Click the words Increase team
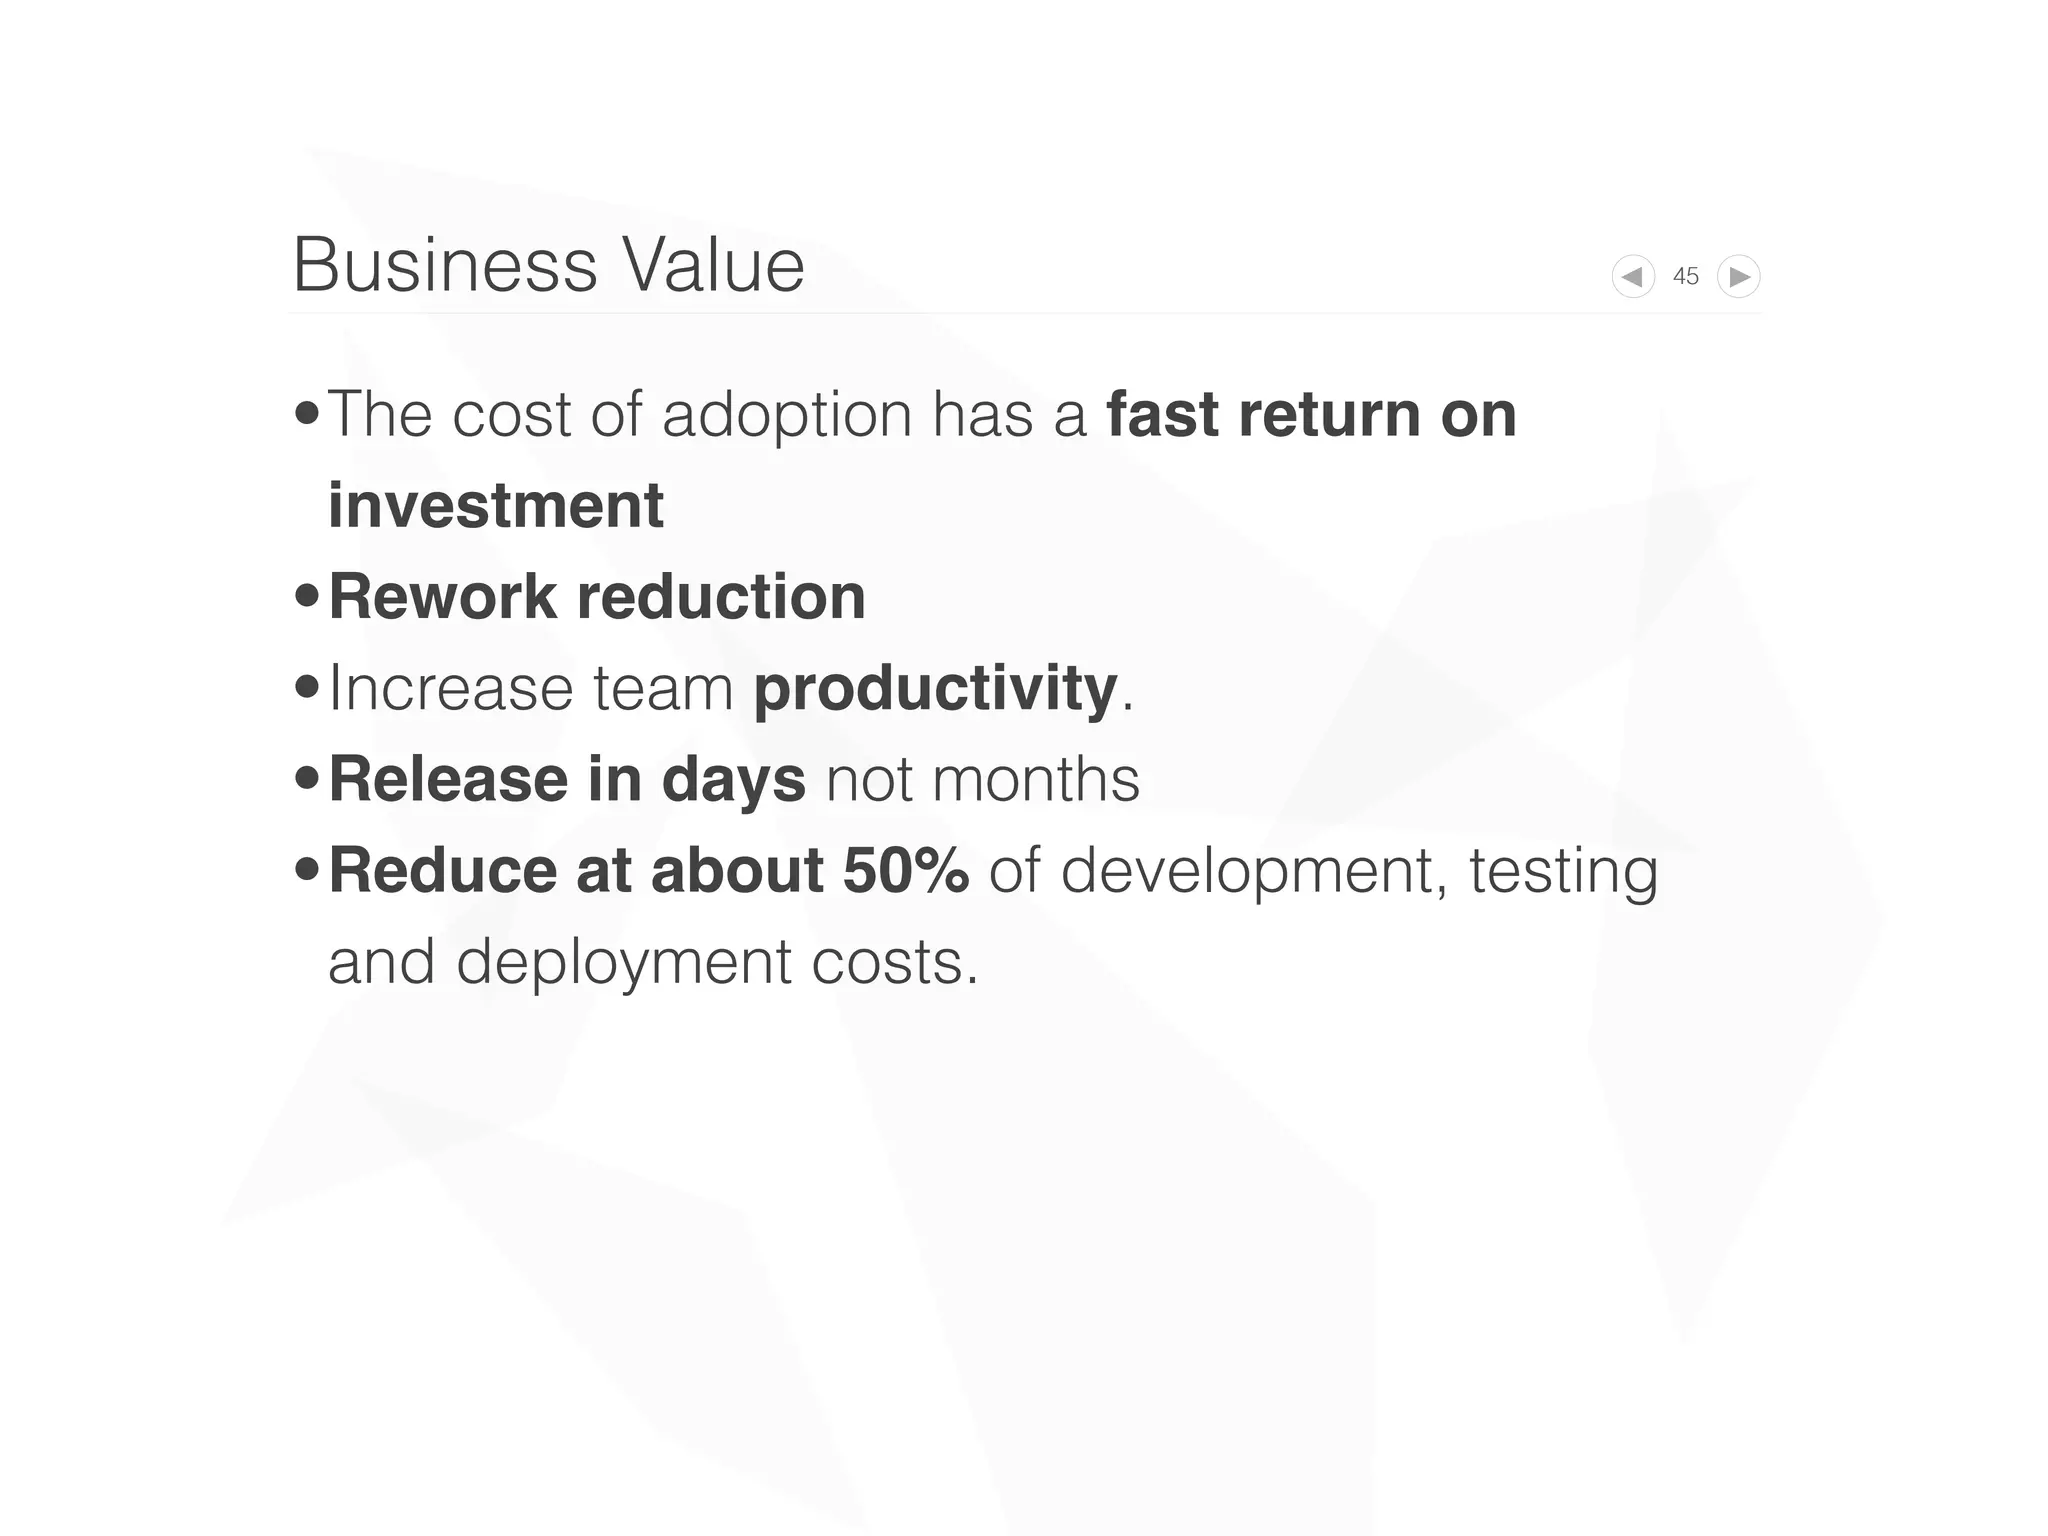The height and width of the screenshot is (1536, 2048). (531, 688)
